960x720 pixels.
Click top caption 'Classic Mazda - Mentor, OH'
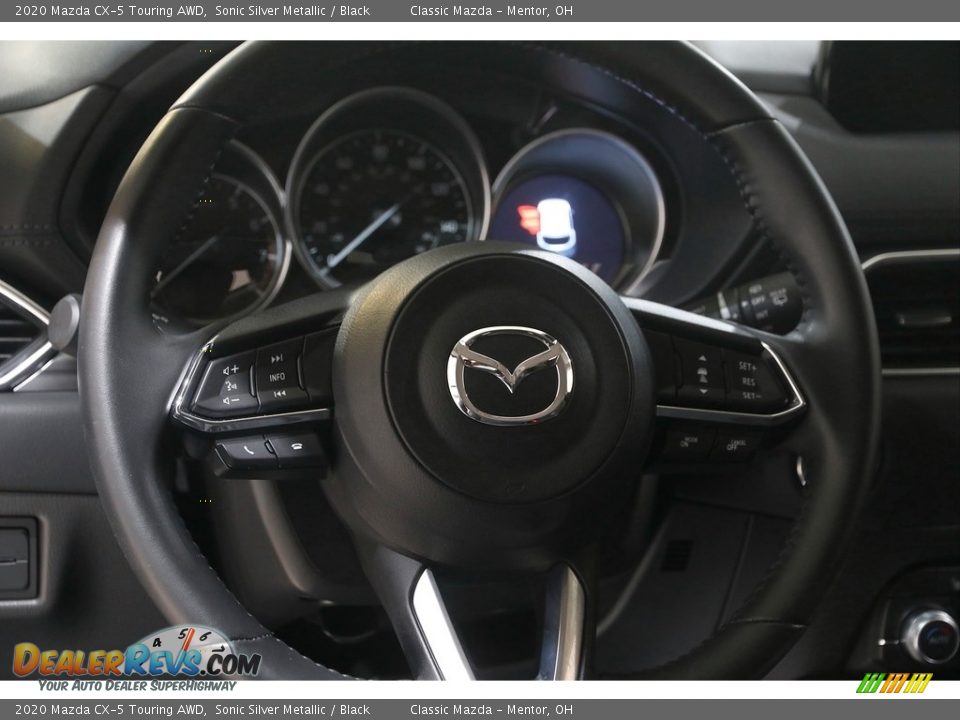[x=492, y=10]
